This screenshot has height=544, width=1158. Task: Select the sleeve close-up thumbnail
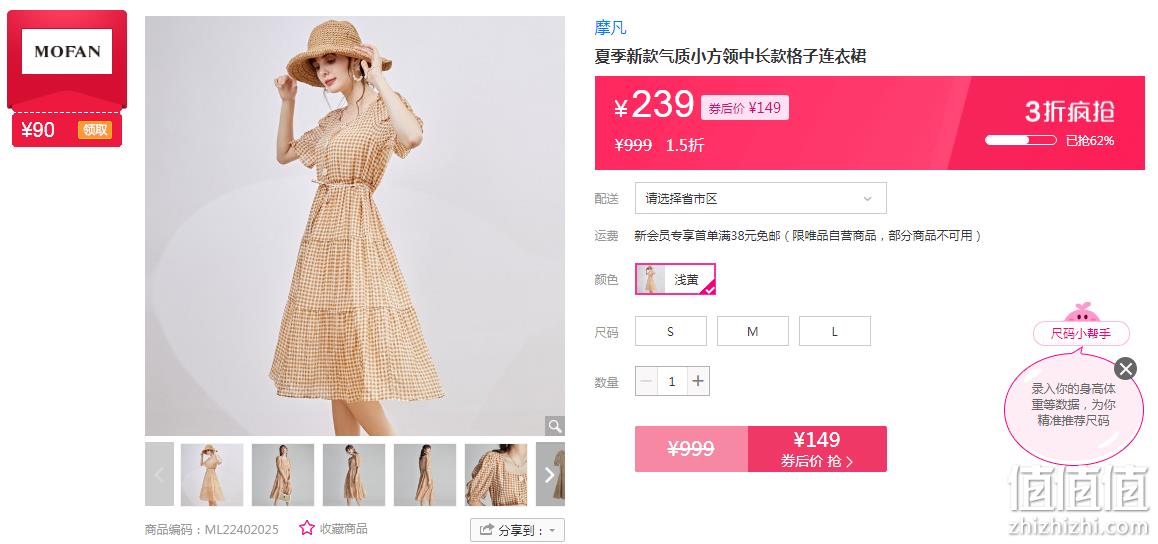(496, 475)
